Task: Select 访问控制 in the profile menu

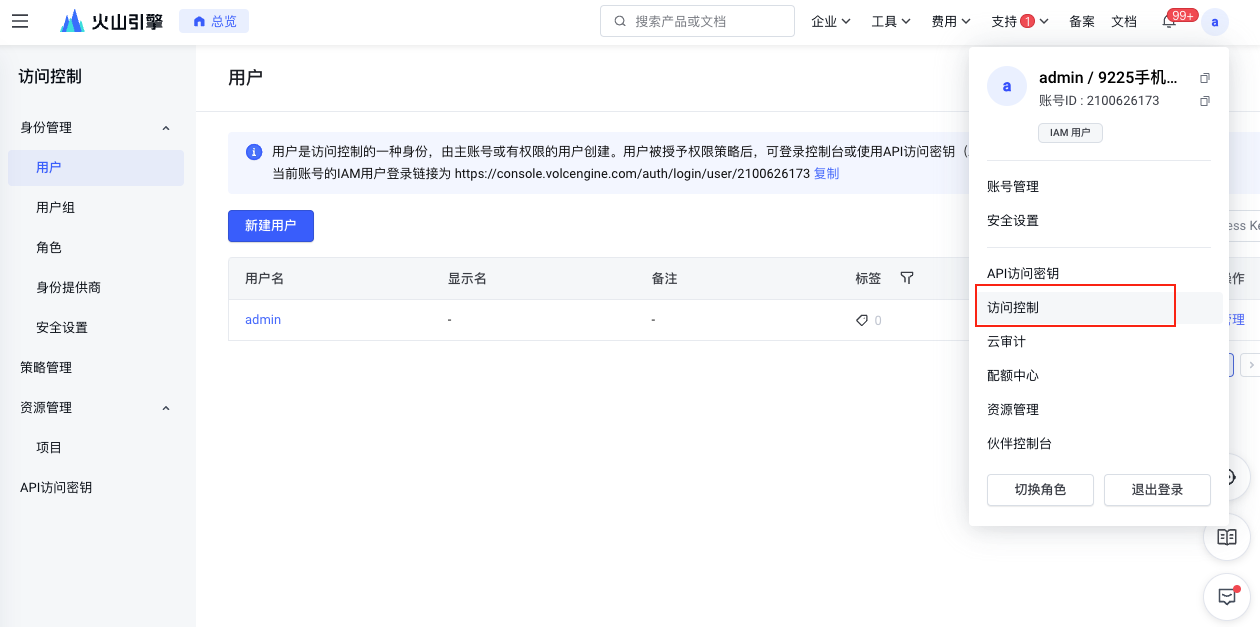Action: (x=1013, y=307)
